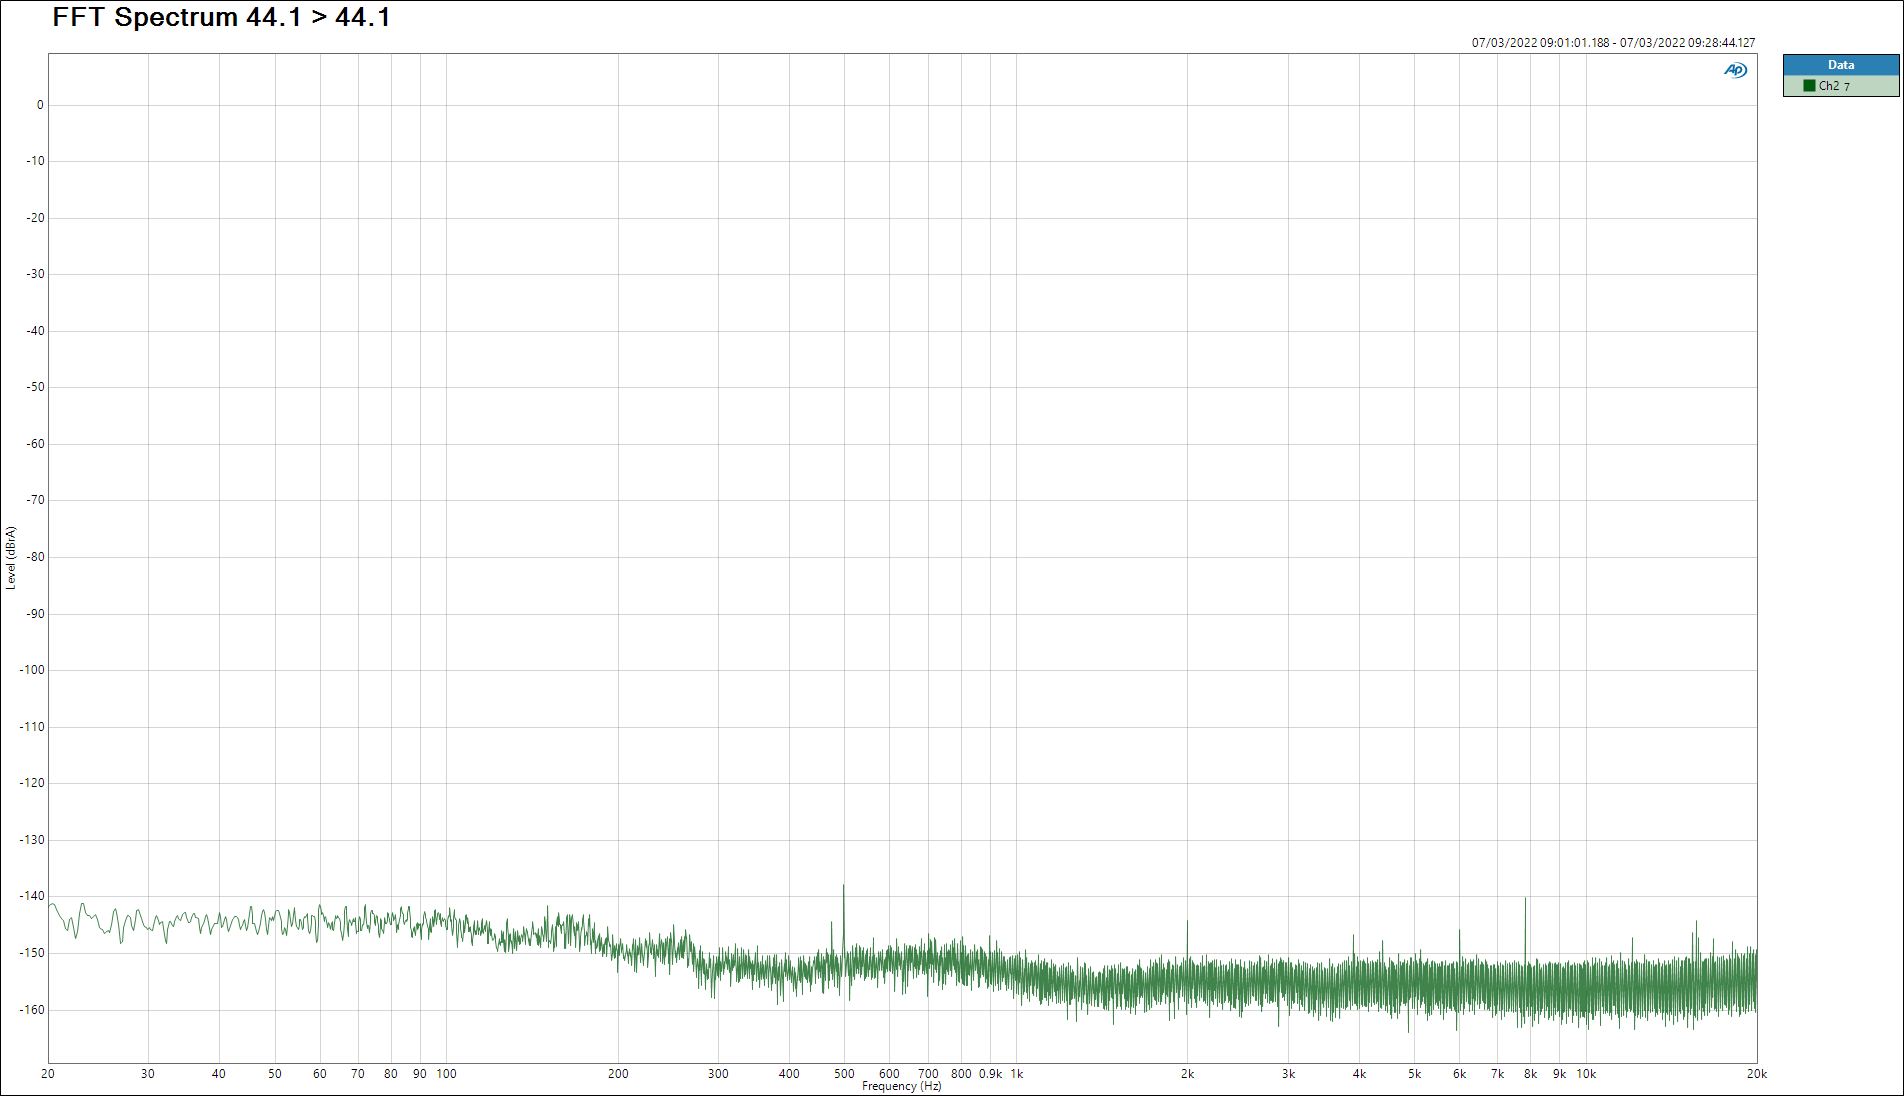
Task: Click the tall spectrum peak near 8k
Action: click(1525, 901)
